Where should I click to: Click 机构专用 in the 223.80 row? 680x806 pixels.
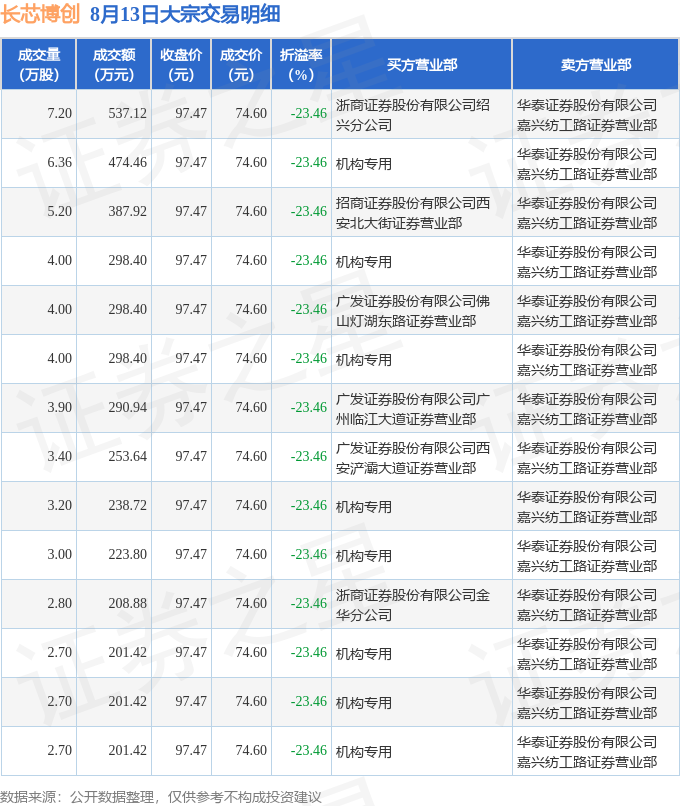pyautogui.click(x=364, y=556)
